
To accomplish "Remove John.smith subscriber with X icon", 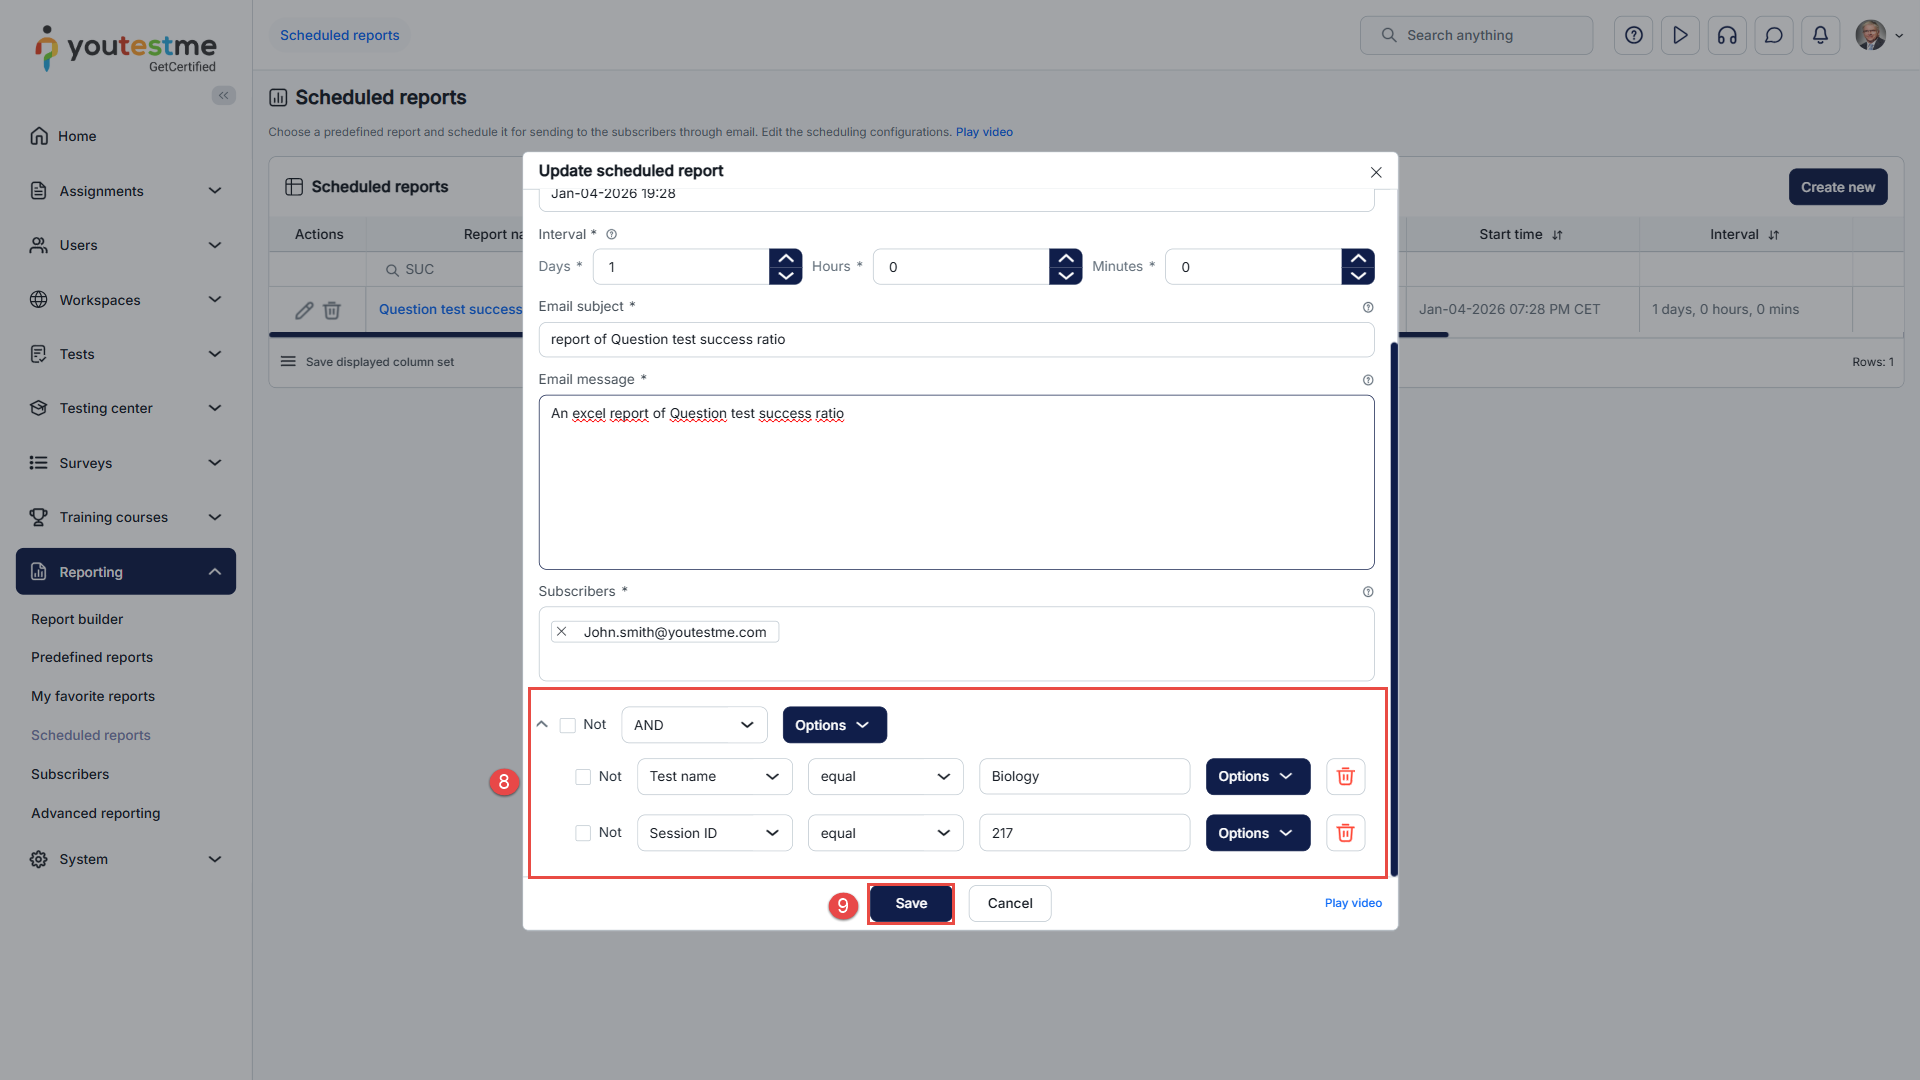I will click(x=562, y=632).
